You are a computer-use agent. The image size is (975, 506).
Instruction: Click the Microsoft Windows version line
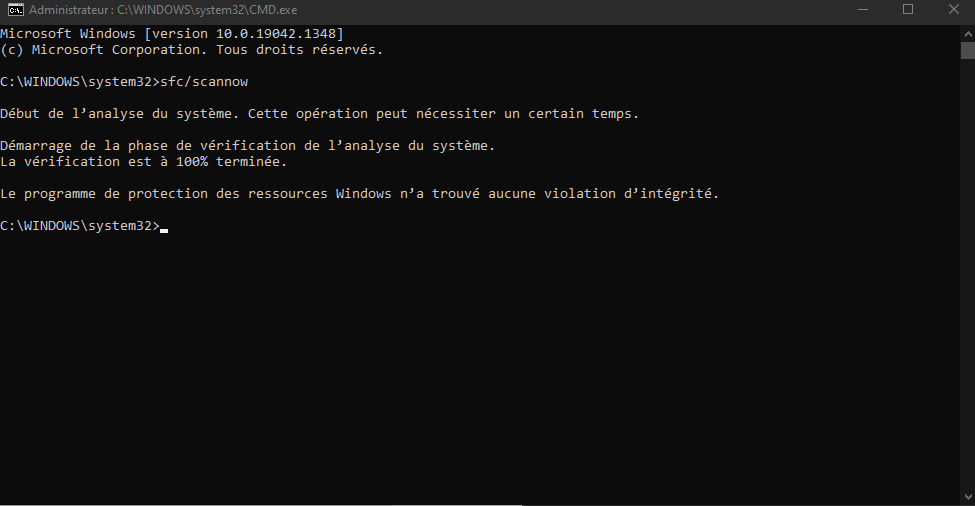[172, 34]
